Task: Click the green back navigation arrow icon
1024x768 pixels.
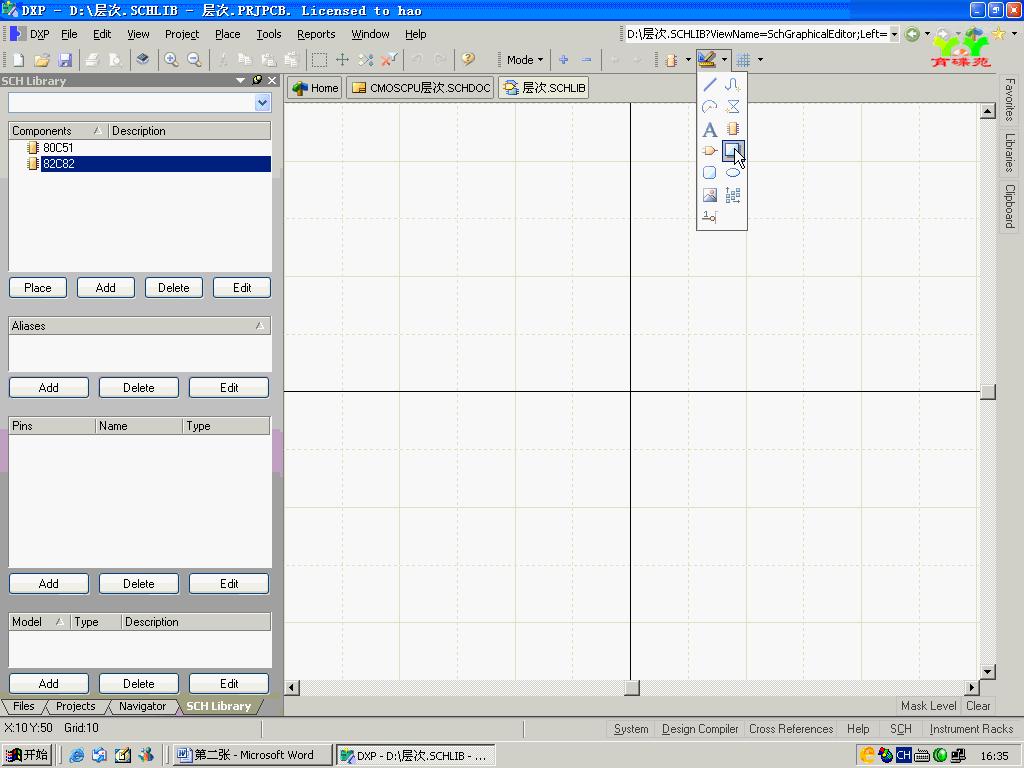Action: point(912,34)
